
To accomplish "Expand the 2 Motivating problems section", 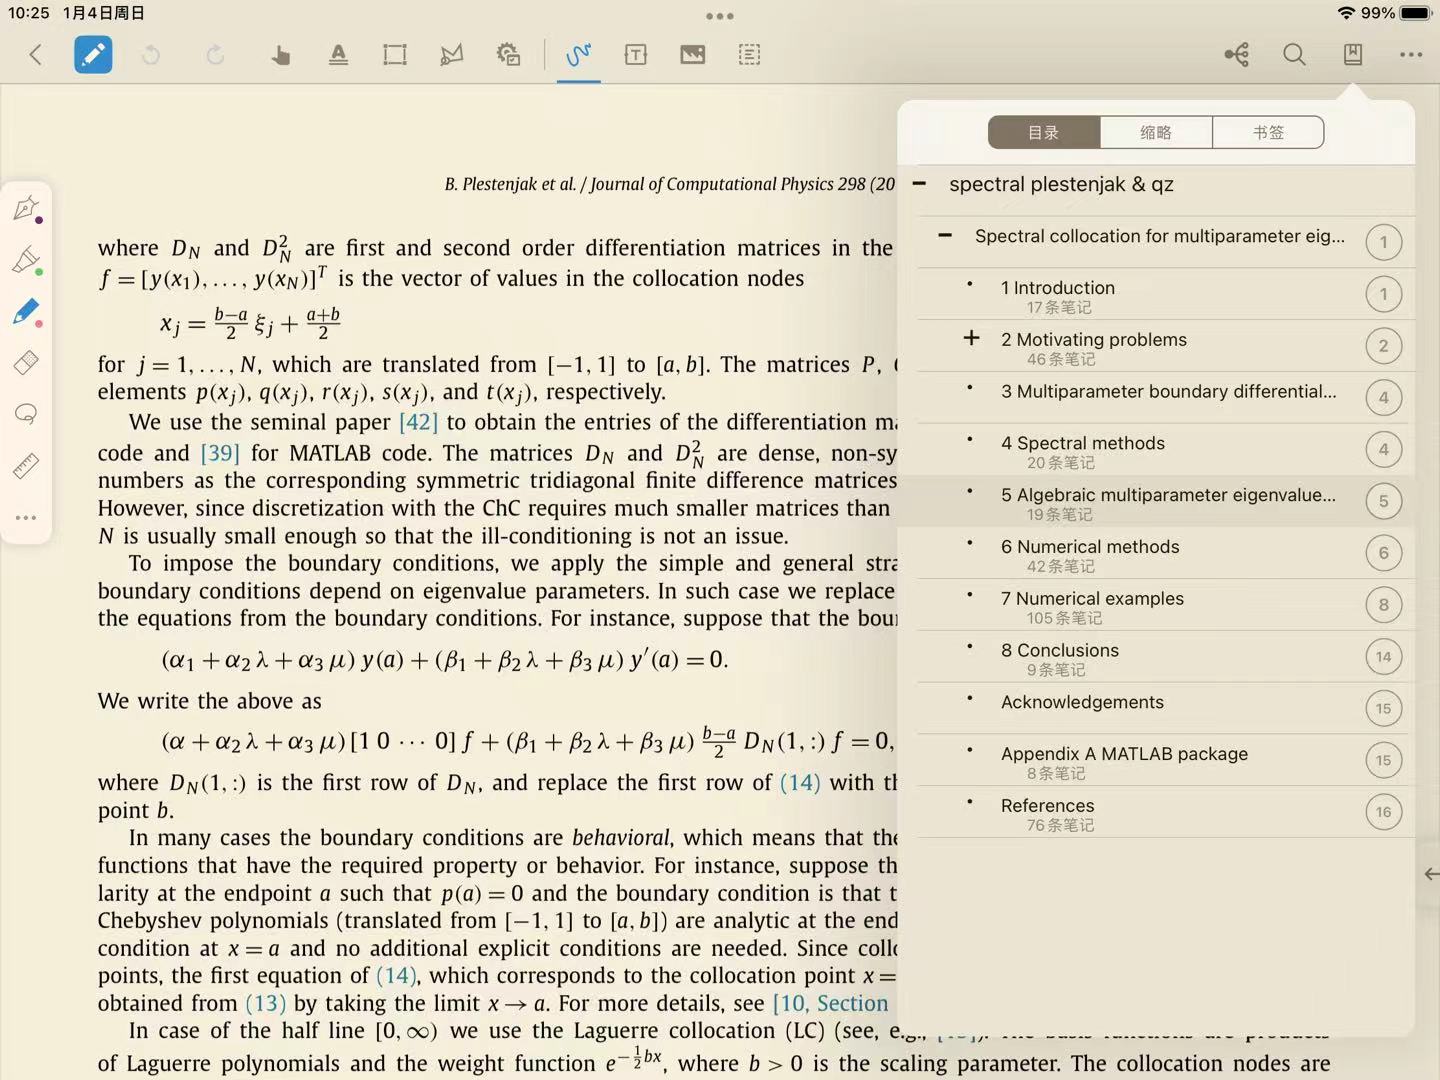I will click(971, 338).
